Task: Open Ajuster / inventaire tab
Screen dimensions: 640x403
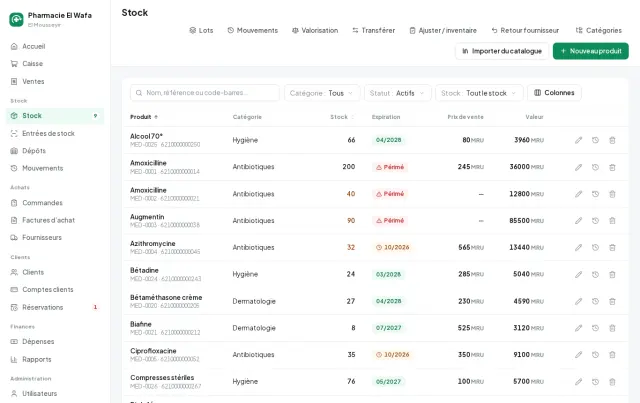Action: point(443,30)
